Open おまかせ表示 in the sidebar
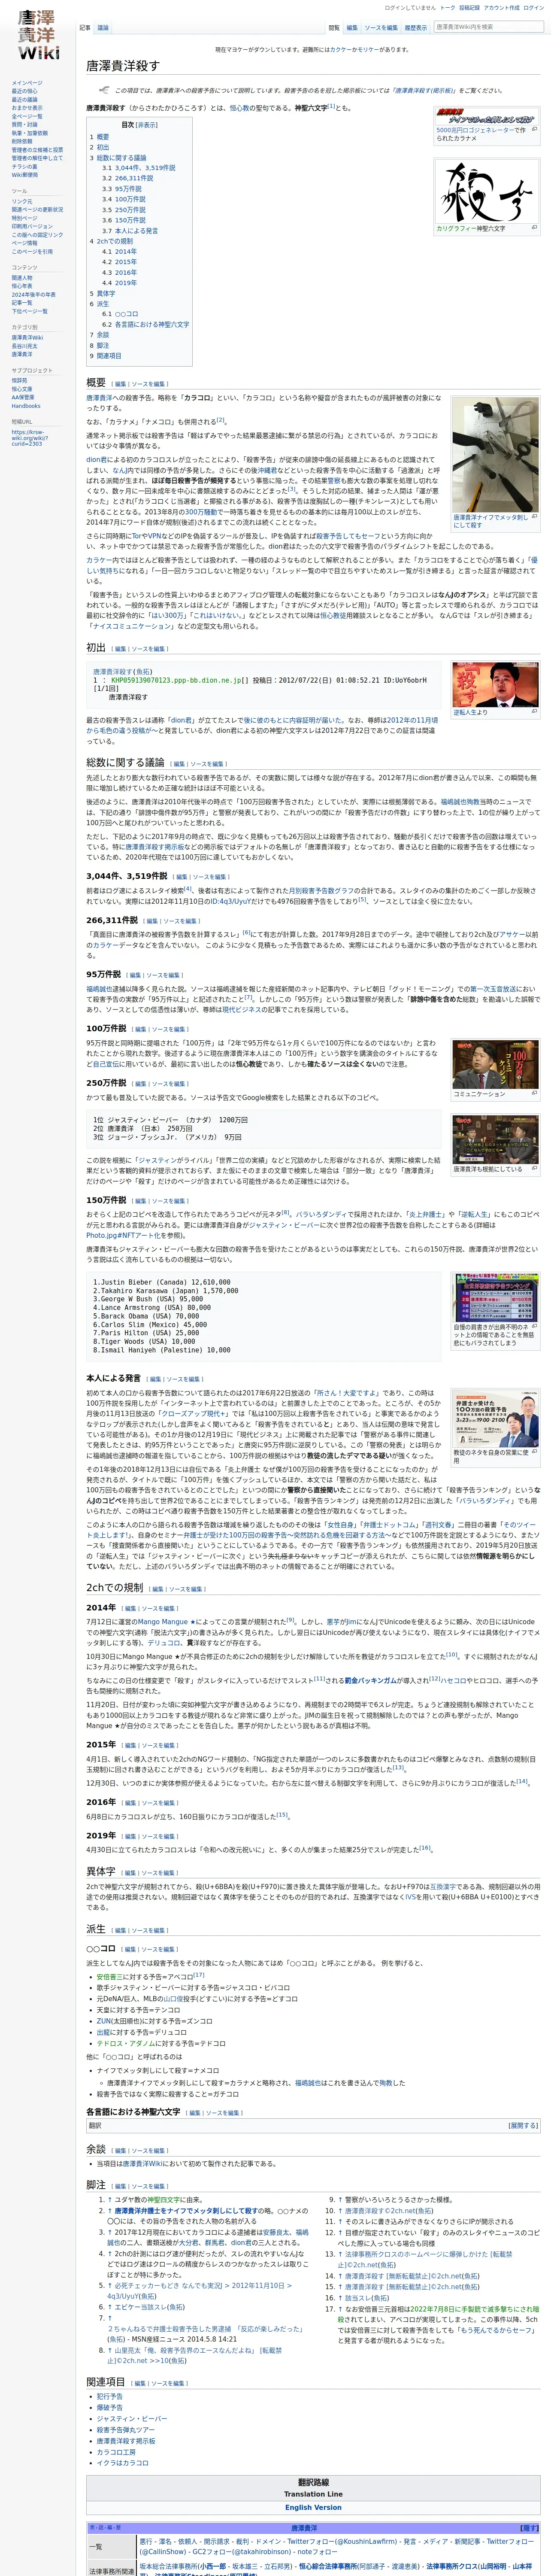 [x=27, y=108]
